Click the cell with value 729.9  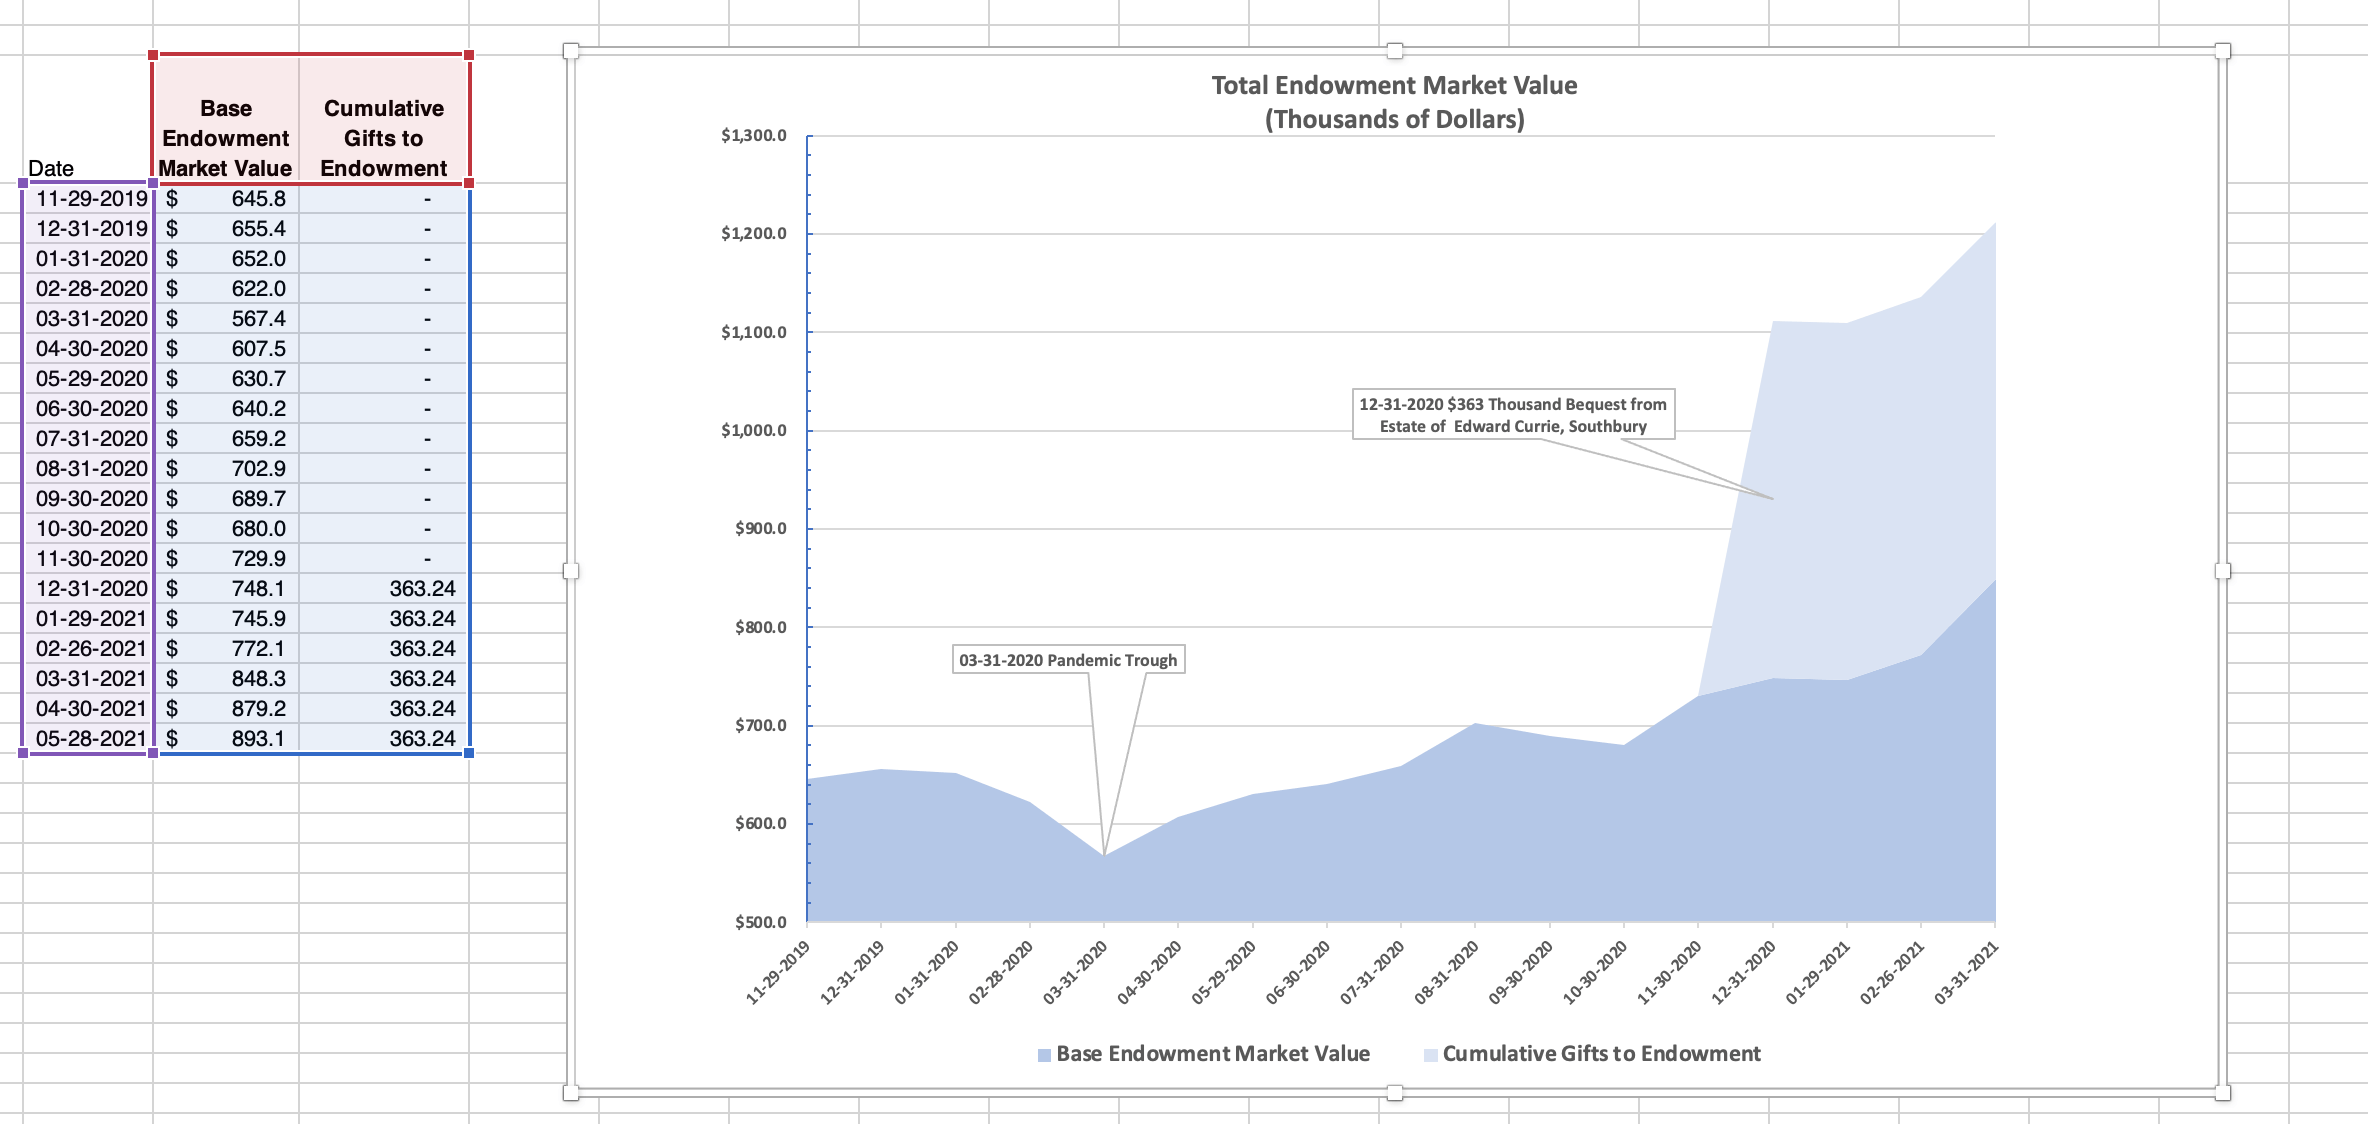pyautogui.click(x=226, y=558)
